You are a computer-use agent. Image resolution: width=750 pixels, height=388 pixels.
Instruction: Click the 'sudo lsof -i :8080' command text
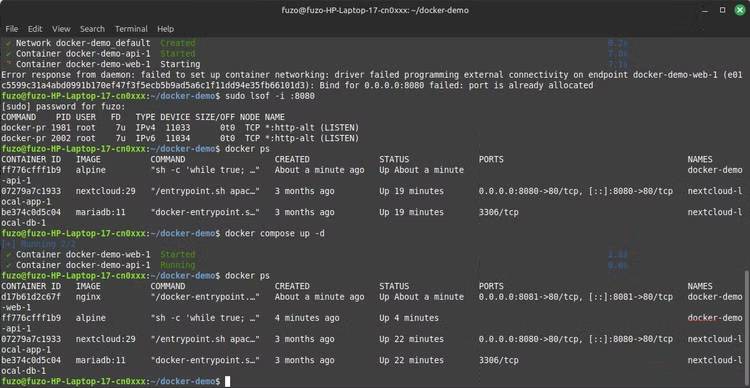[270, 96]
